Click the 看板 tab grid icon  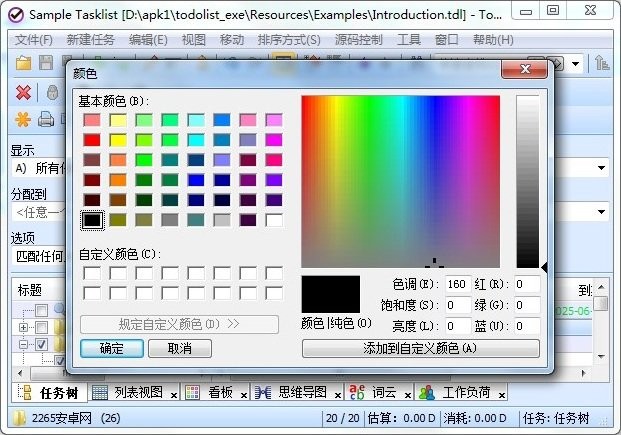point(192,392)
